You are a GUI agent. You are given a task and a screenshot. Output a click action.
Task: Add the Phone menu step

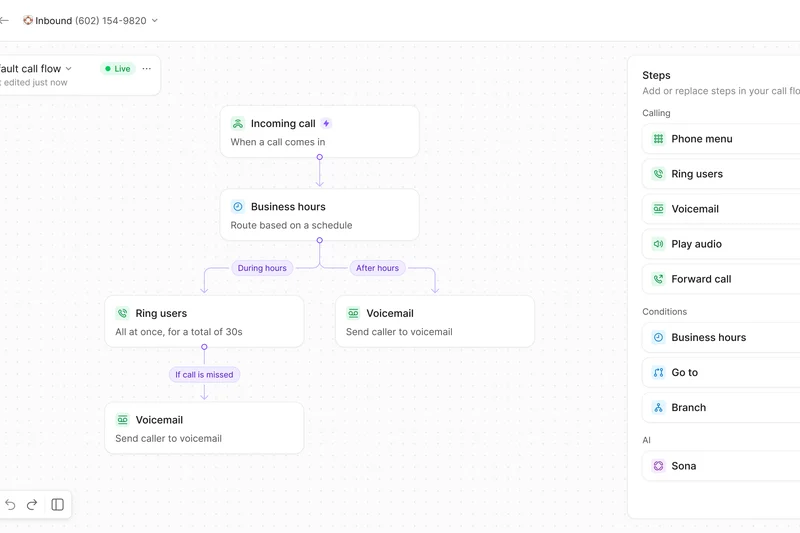coord(720,139)
